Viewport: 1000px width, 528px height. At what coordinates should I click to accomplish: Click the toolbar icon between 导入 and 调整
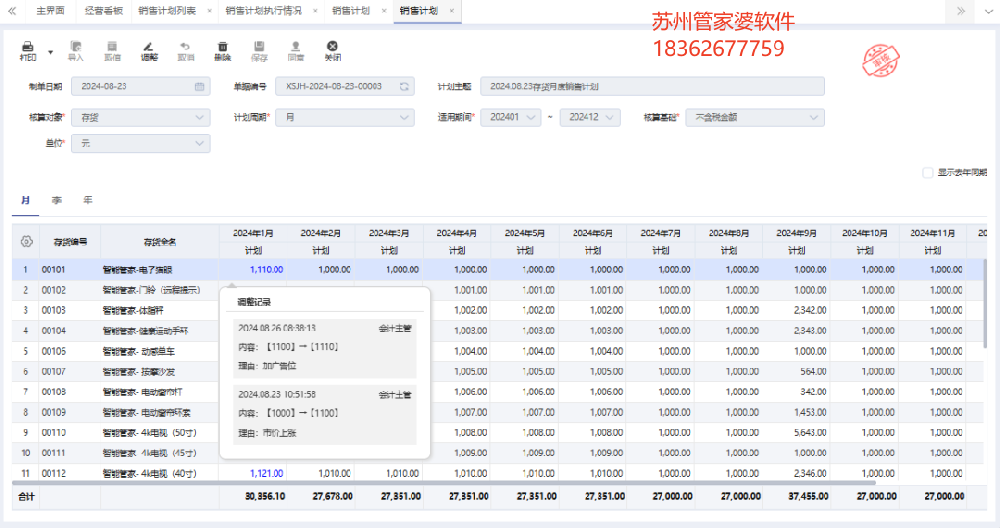(112, 47)
